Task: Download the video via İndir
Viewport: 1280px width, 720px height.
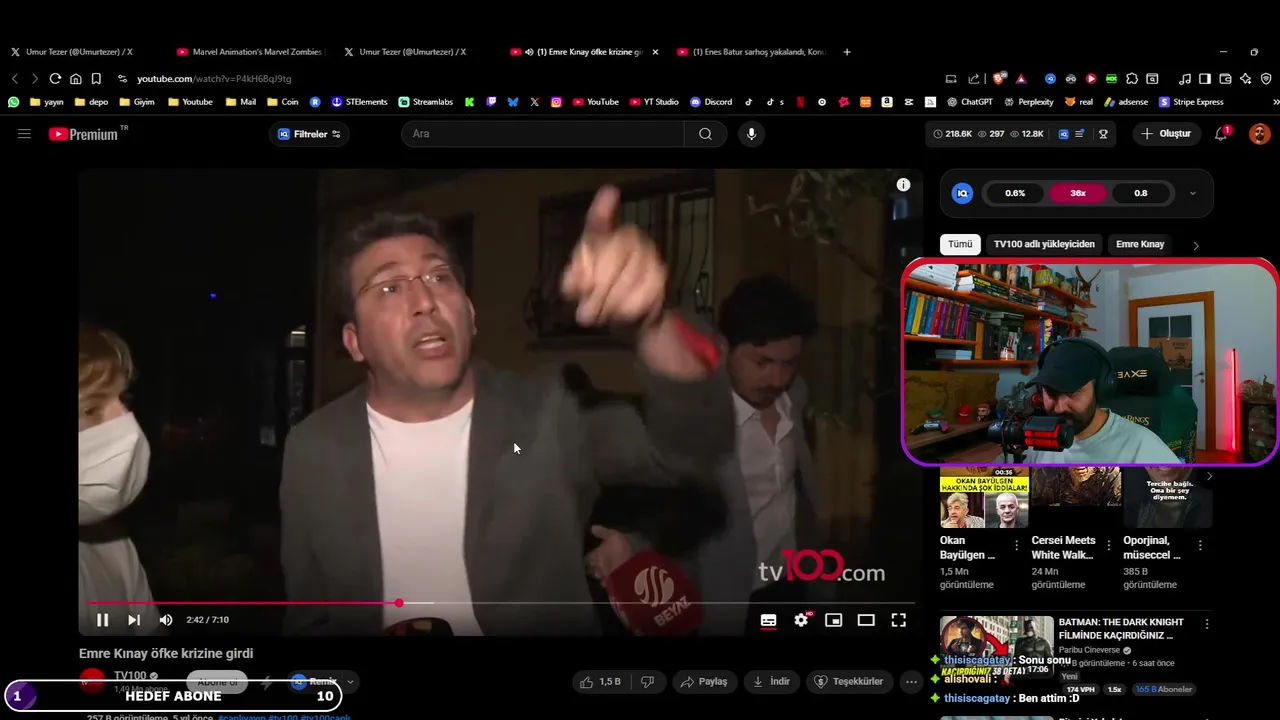Action: click(771, 682)
